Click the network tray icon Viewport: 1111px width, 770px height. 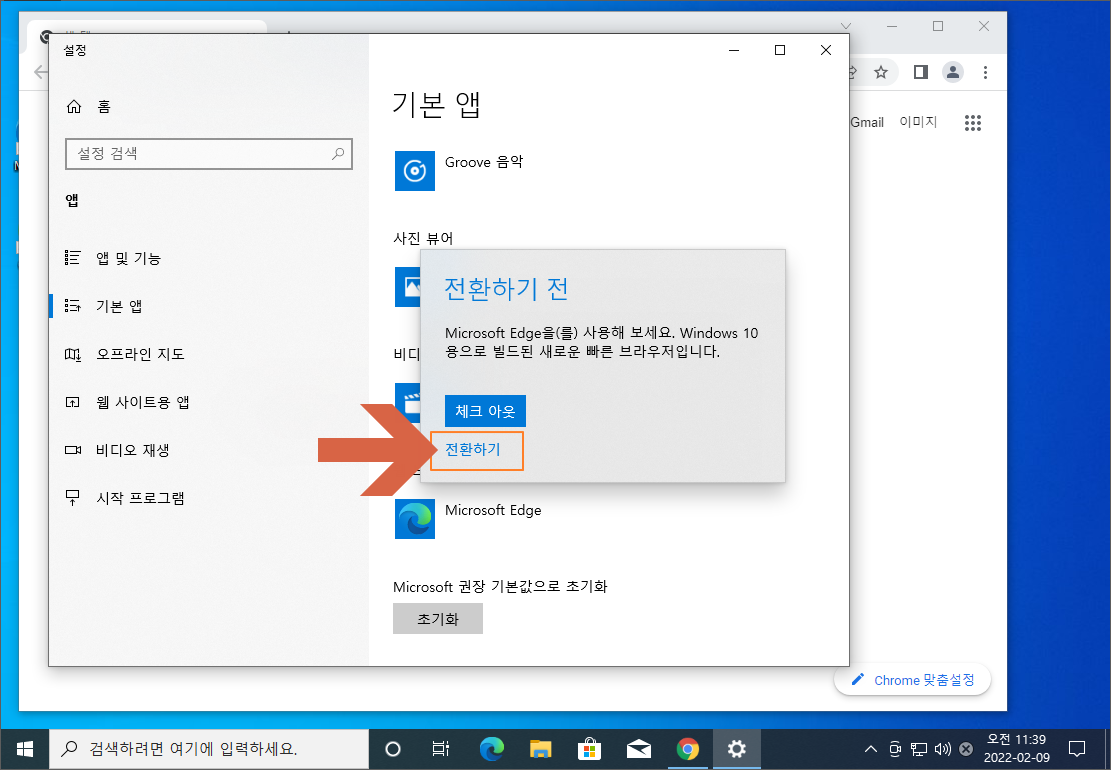tap(919, 749)
